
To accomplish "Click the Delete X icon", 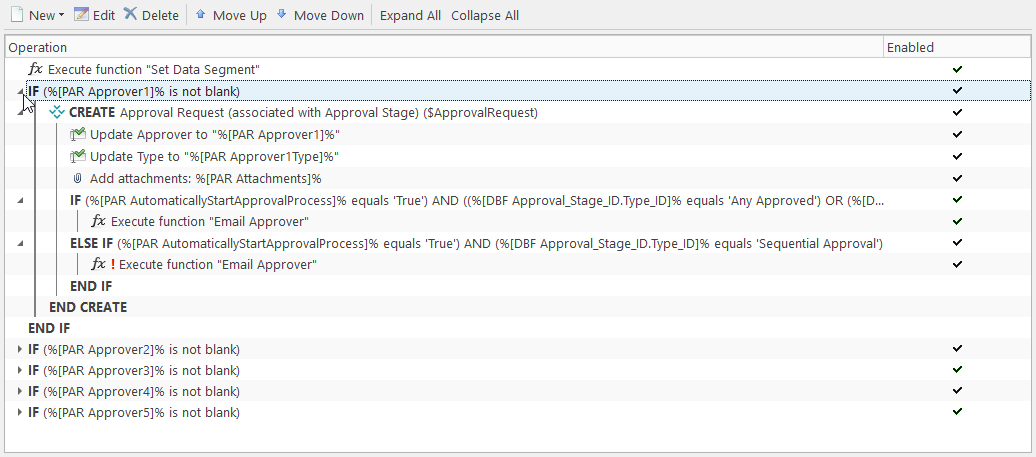I will click(x=130, y=14).
